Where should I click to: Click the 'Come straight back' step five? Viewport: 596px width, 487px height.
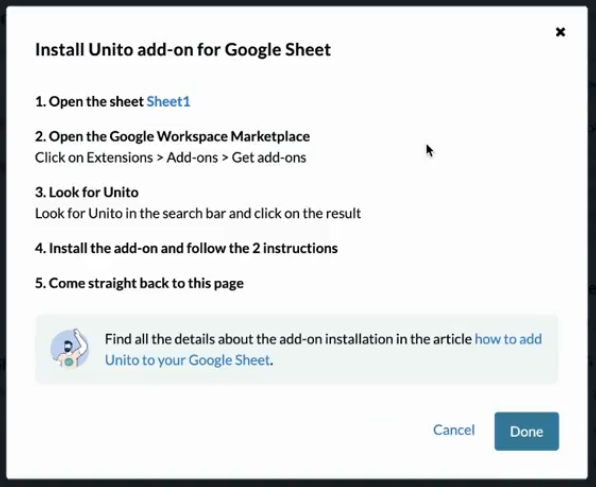pyautogui.click(x=139, y=283)
